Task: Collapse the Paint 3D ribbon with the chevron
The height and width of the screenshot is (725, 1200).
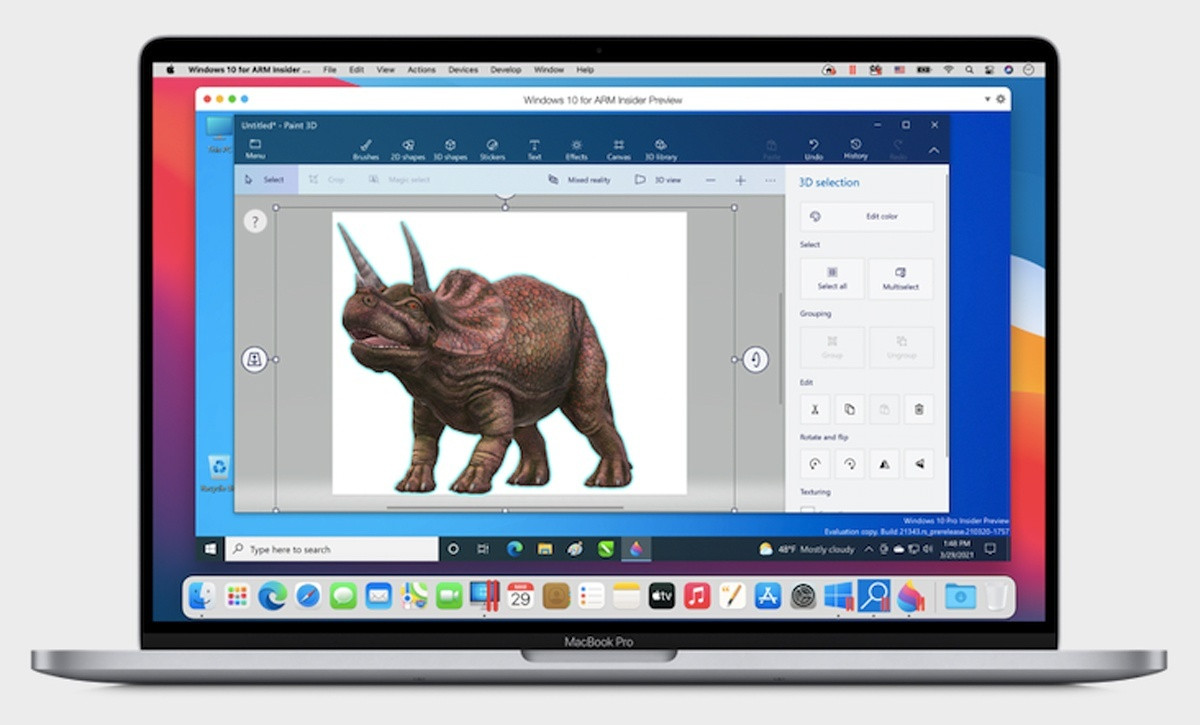Action: point(934,150)
